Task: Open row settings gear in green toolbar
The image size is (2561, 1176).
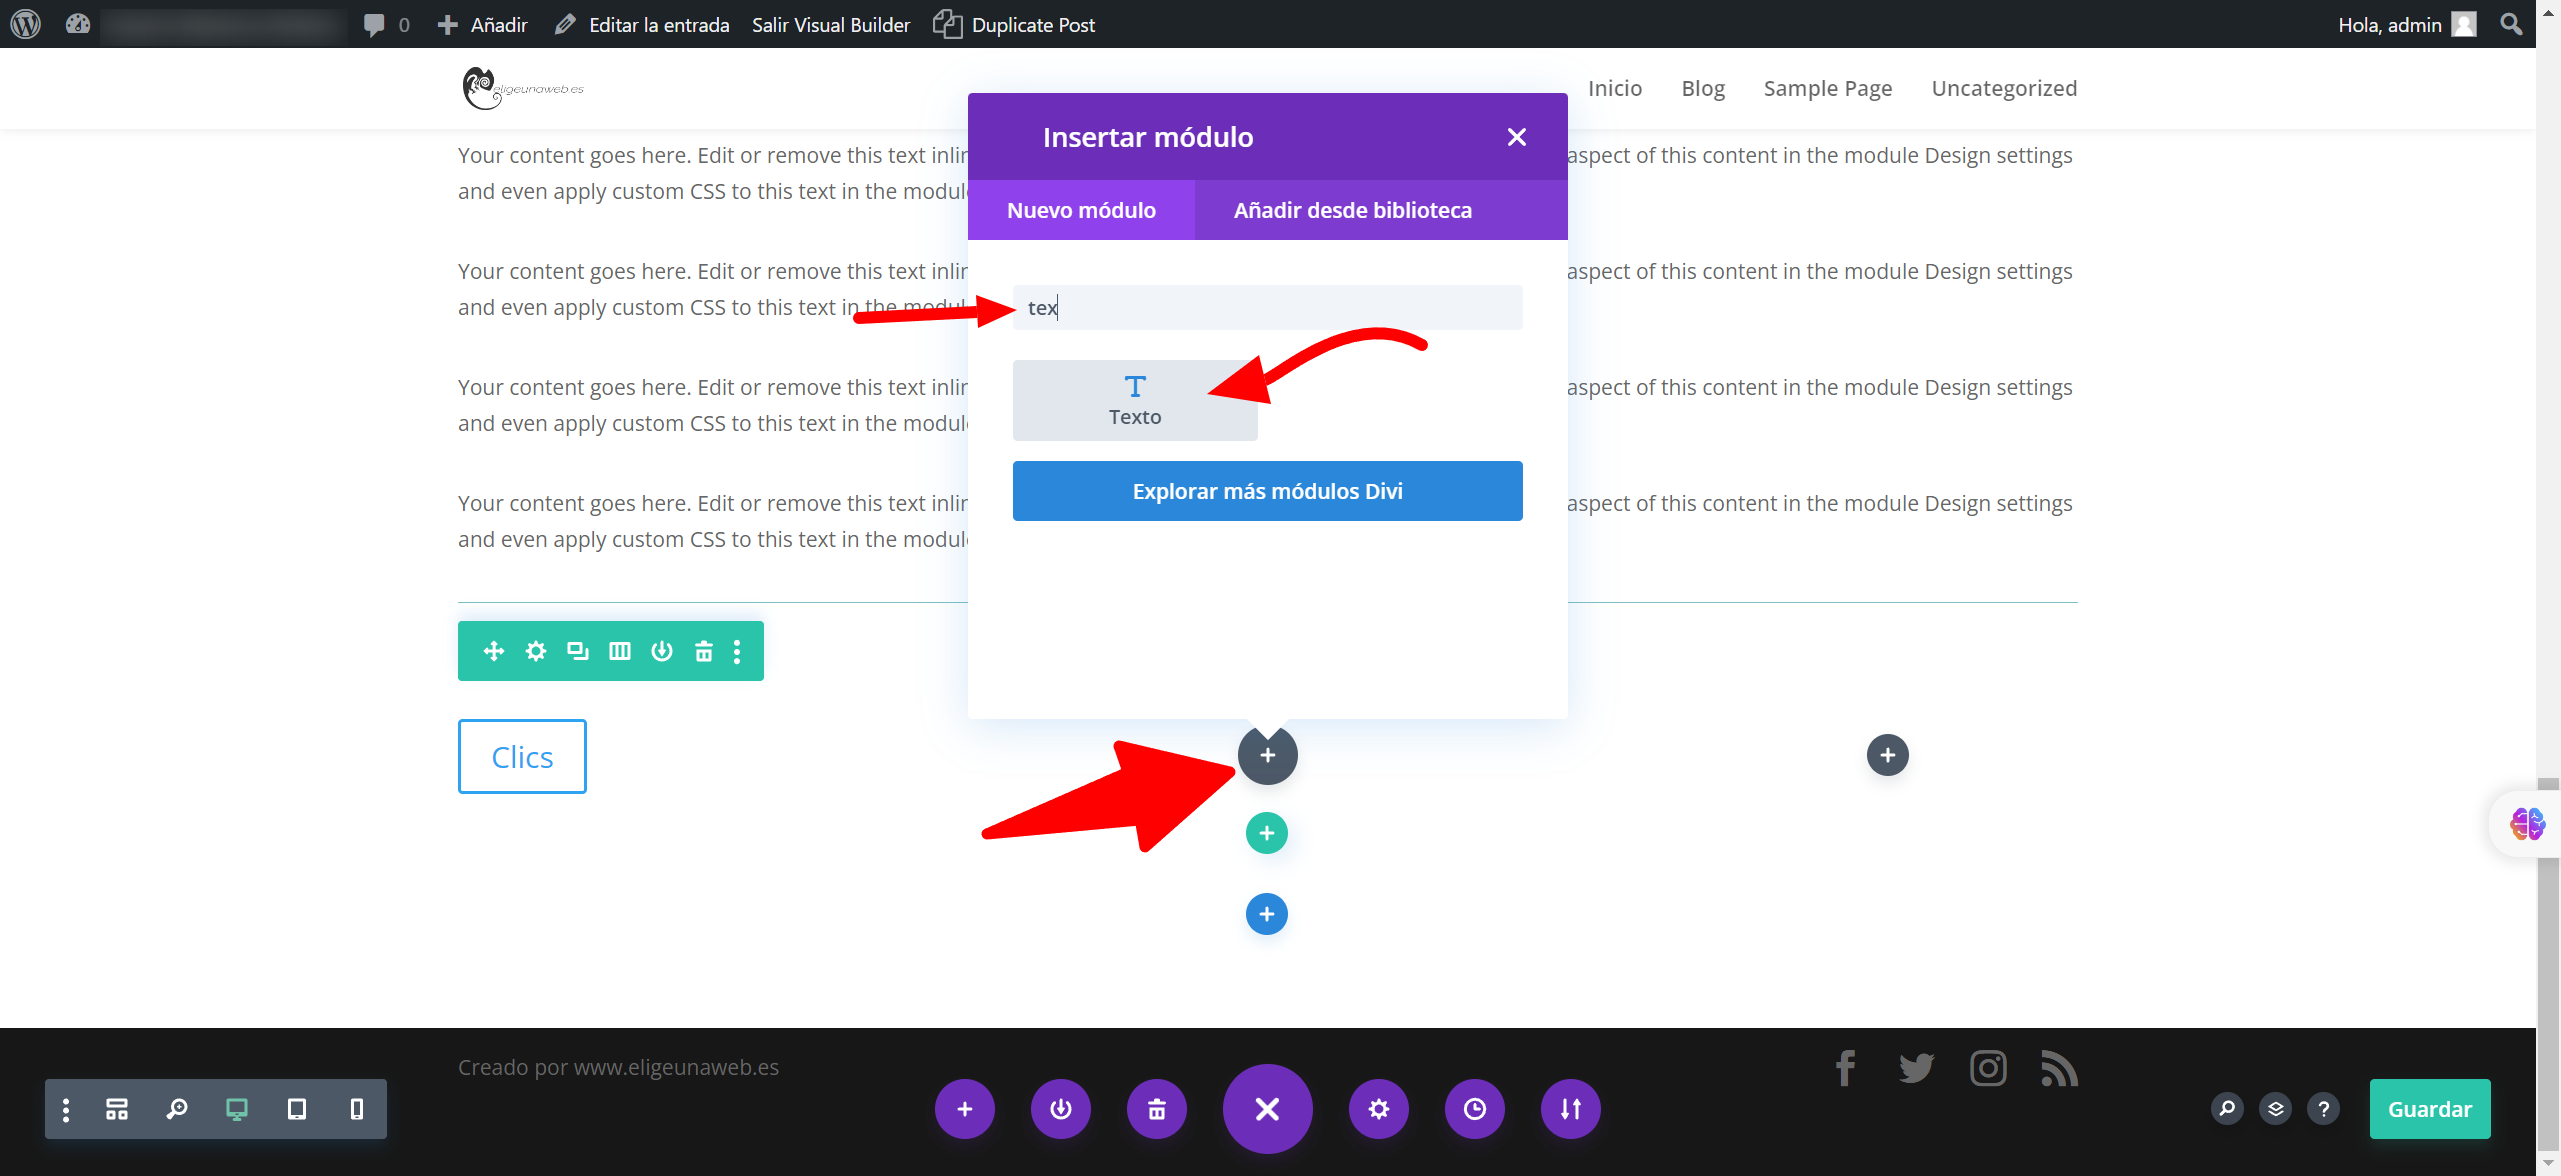Action: pos(536,651)
